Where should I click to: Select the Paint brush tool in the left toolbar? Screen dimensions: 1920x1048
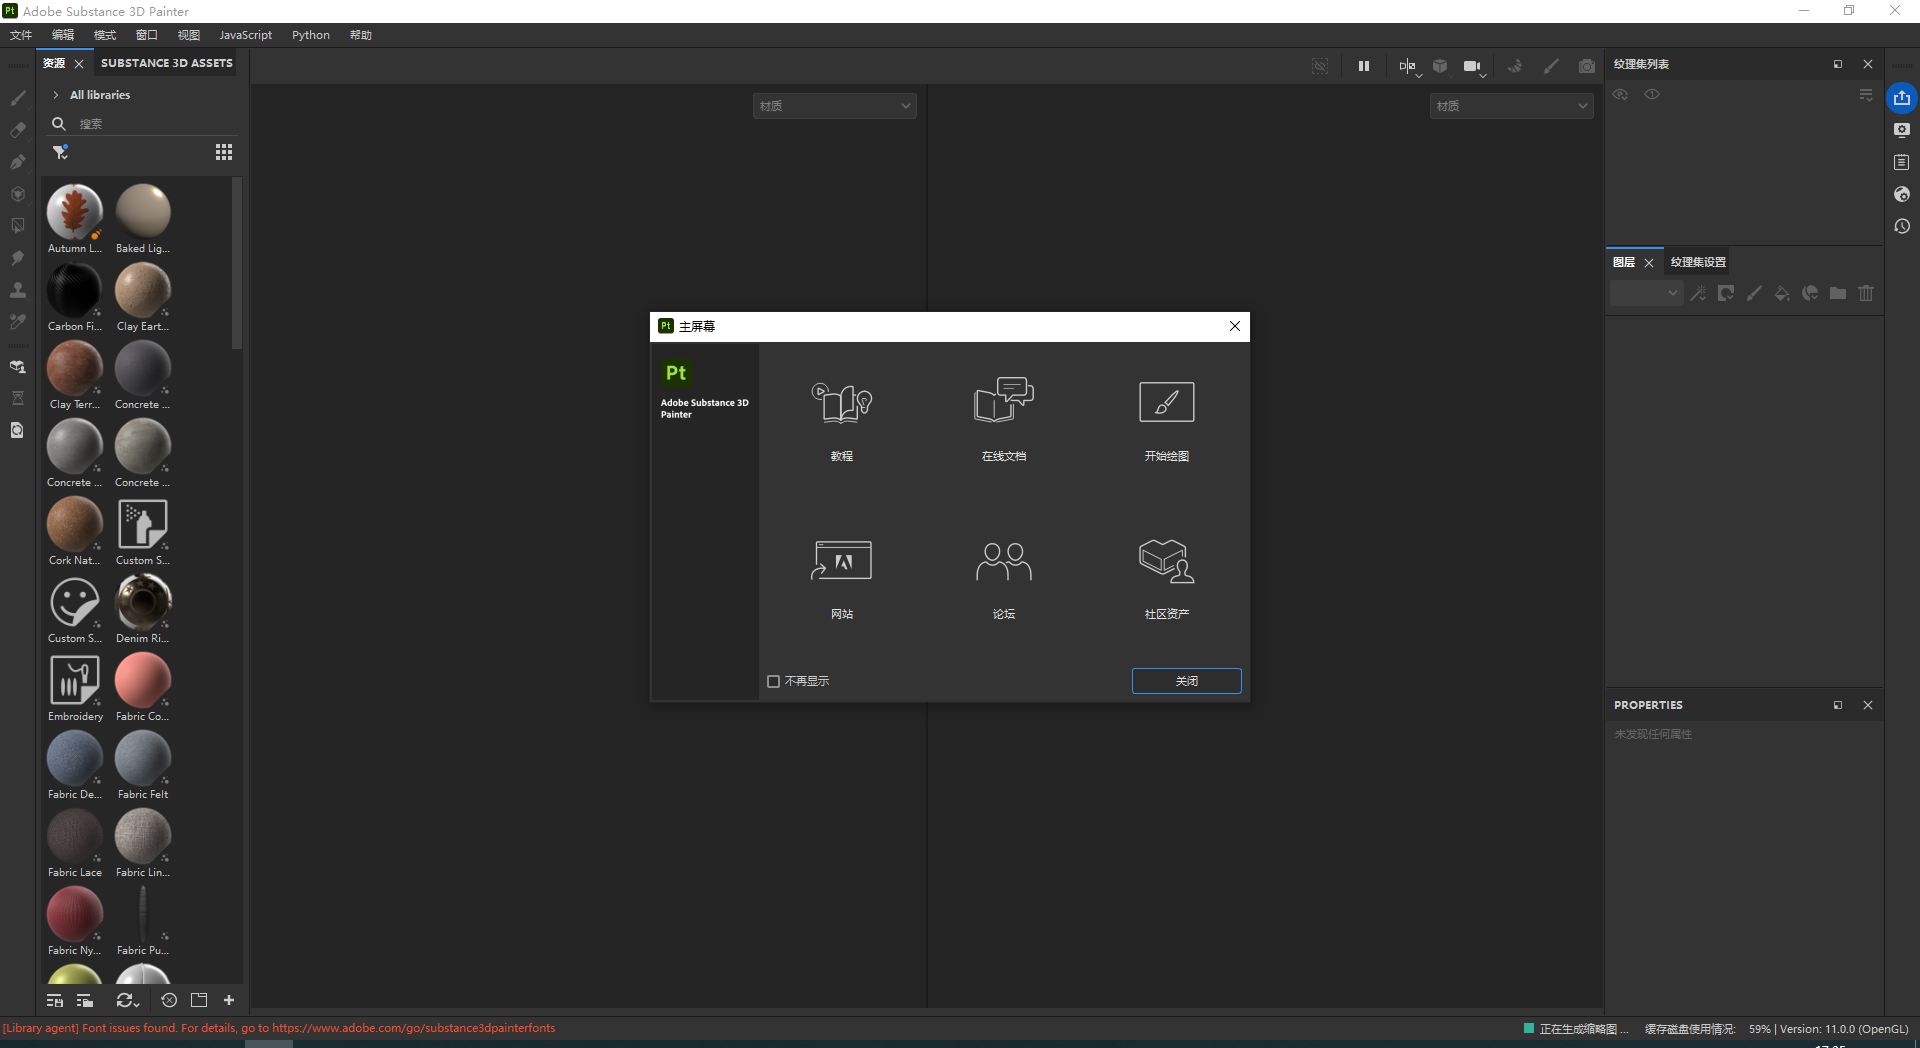point(17,97)
